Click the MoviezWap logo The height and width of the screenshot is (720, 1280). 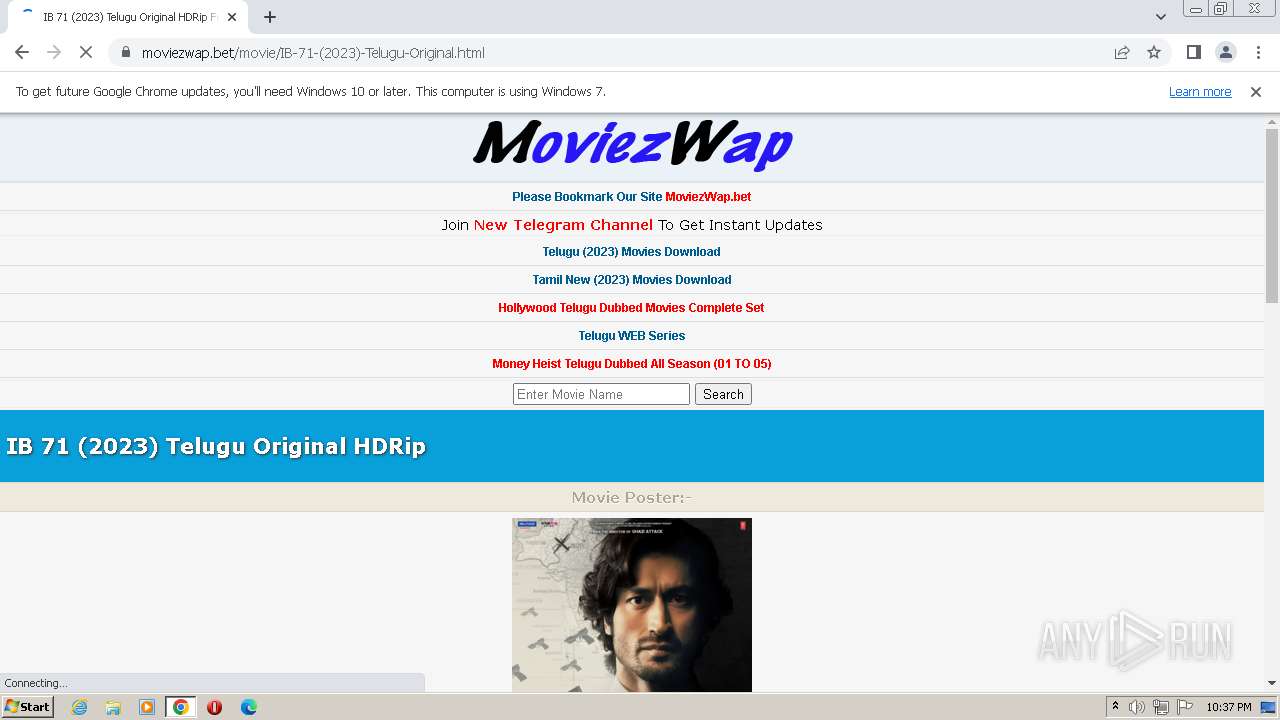pos(632,144)
